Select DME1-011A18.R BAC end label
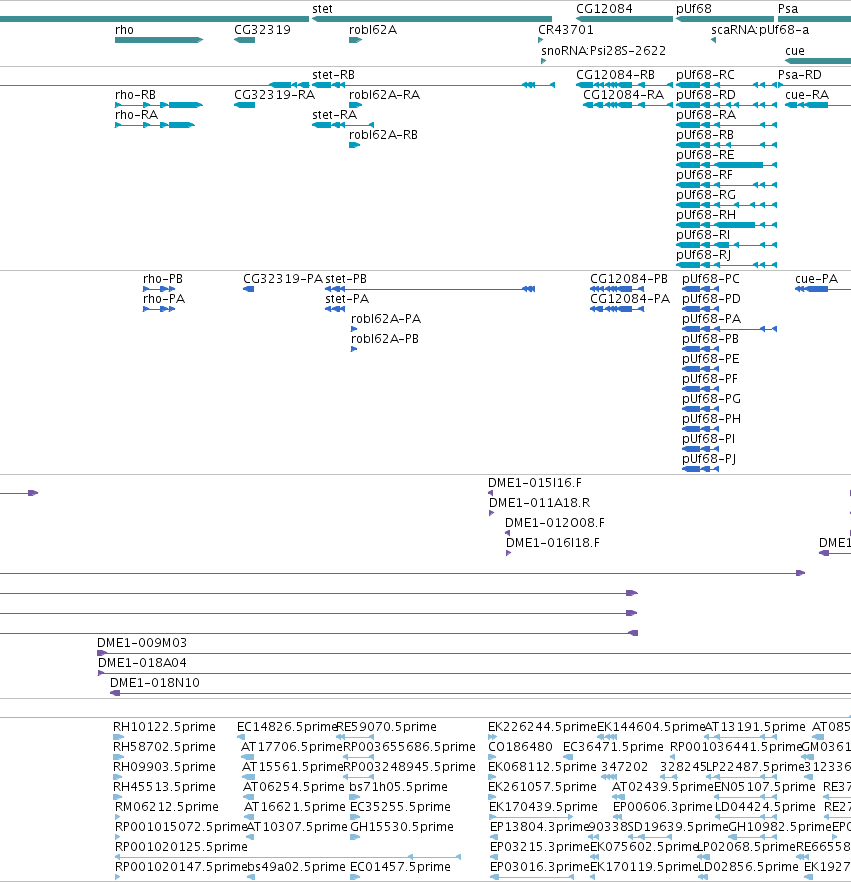 coord(539,503)
